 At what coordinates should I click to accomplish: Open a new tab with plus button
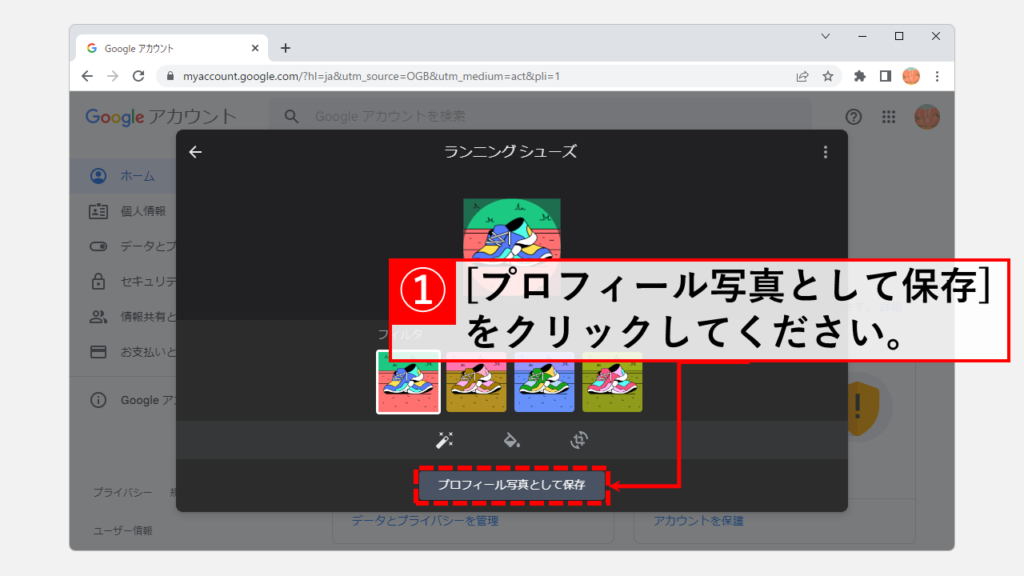[x=285, y=48]
